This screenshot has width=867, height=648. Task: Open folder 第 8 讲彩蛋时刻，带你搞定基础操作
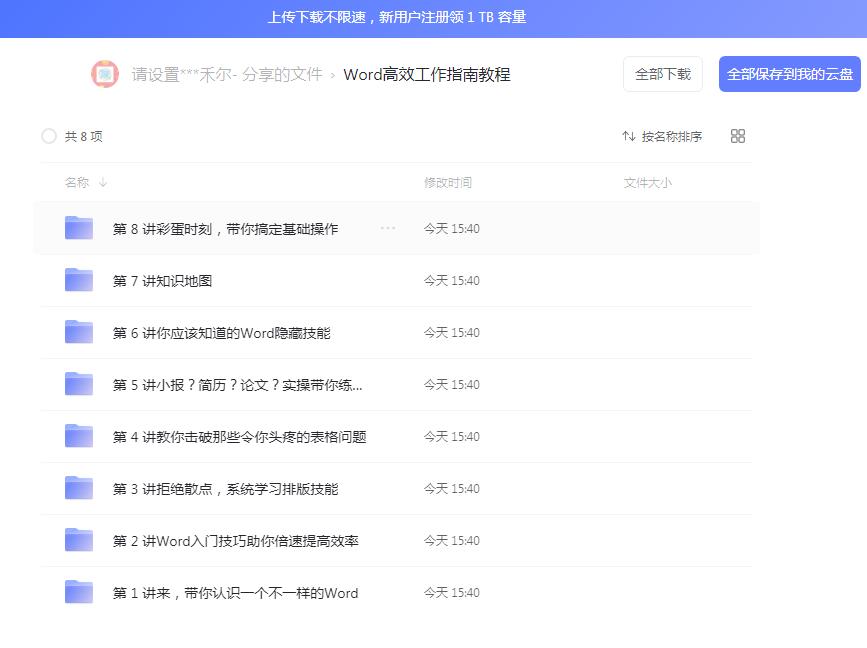pos(225,229)
